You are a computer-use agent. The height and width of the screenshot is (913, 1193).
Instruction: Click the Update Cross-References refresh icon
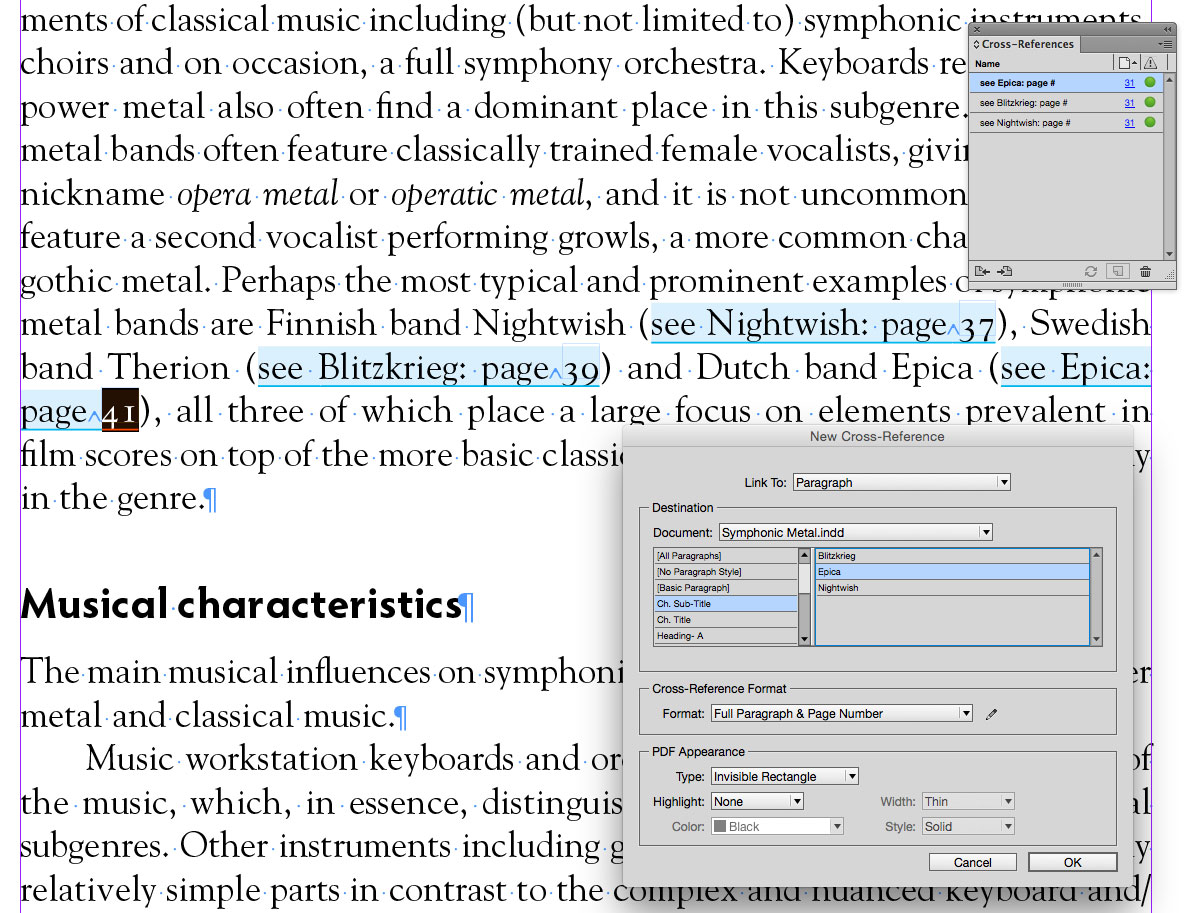coord(1091,271)
